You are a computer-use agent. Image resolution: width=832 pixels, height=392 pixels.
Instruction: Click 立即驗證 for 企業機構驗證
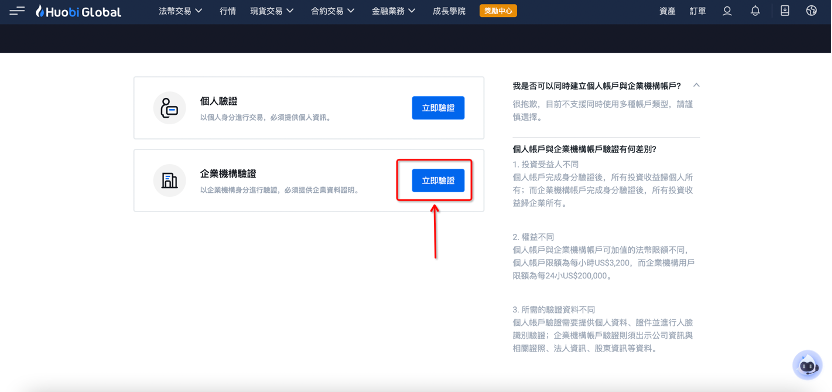point(438,180)
